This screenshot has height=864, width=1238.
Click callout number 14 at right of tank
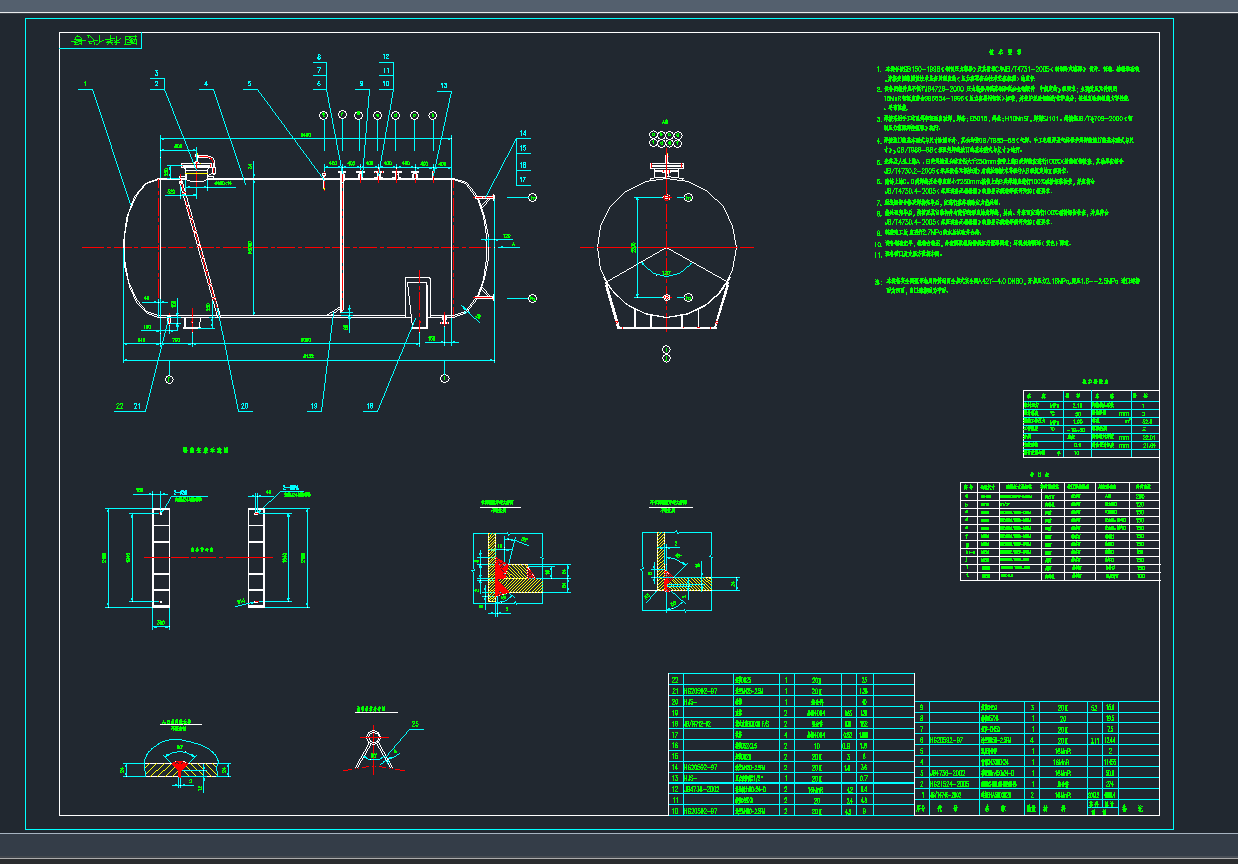(x=522, y=134)
